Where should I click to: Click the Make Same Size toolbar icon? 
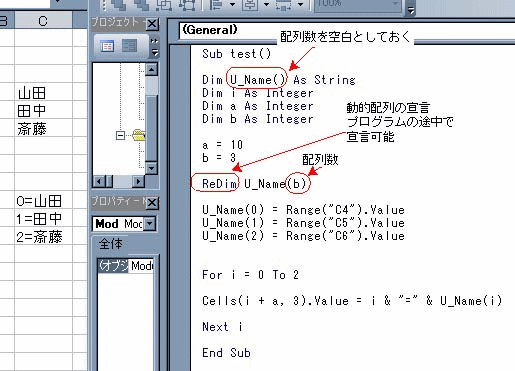point(283,5)
